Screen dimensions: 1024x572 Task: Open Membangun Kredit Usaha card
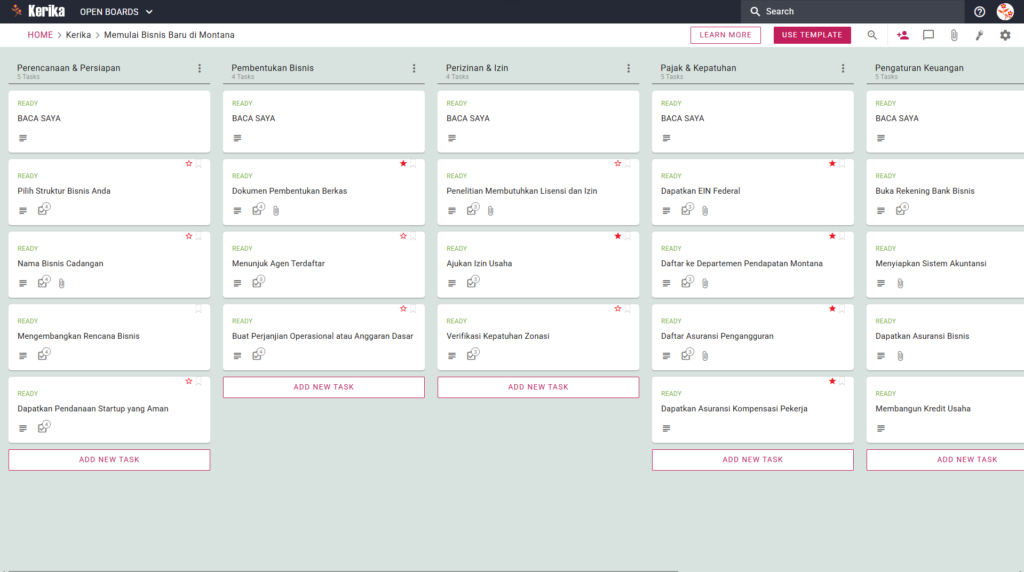pyautogui.click(x=945, y=409)
